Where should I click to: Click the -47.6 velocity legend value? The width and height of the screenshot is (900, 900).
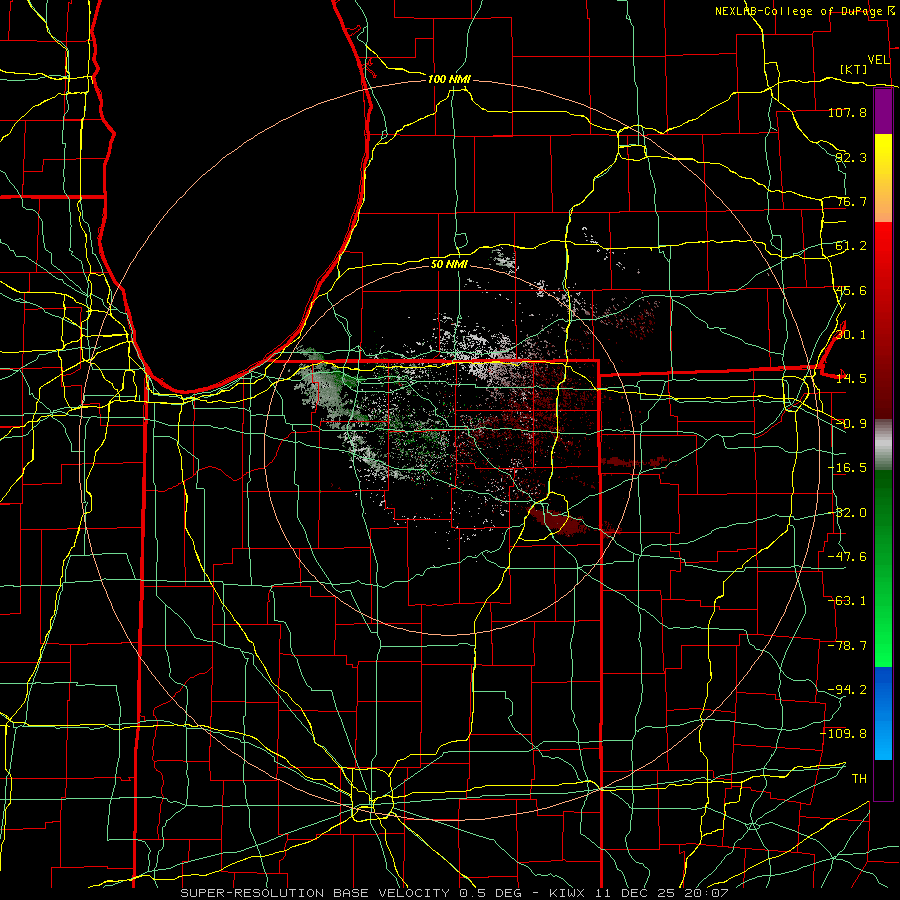point(847,557)
